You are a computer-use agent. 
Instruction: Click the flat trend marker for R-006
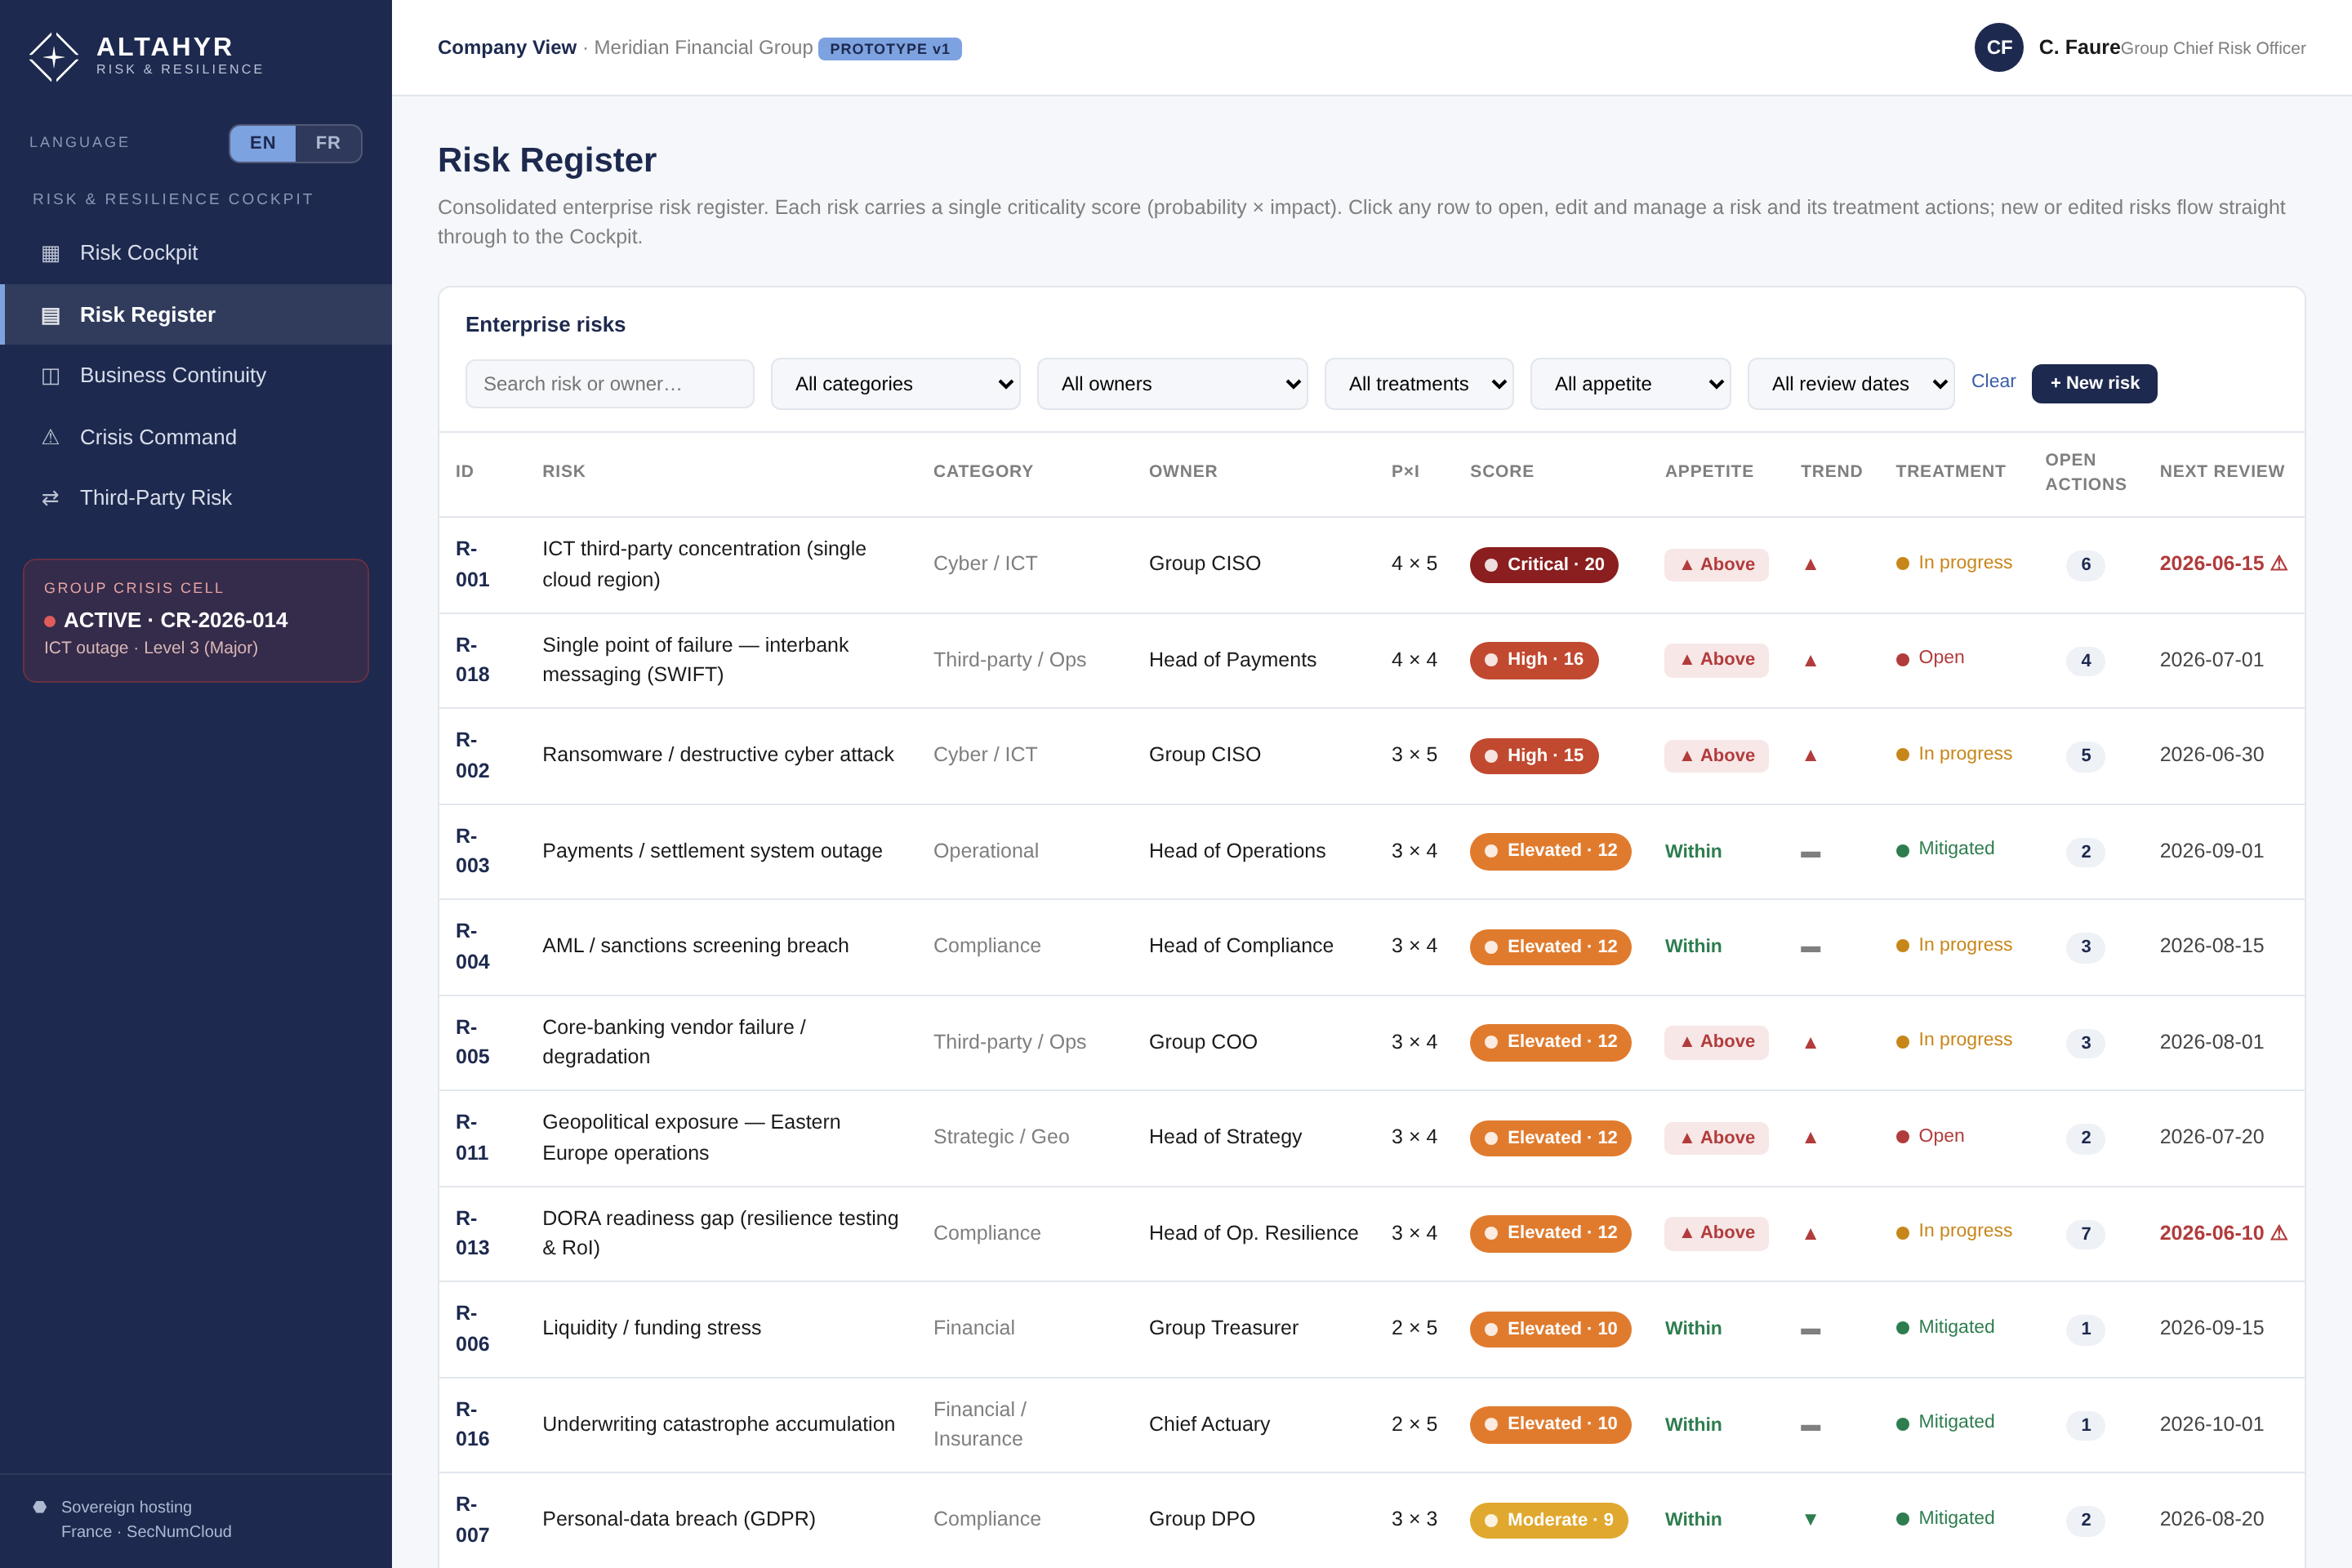pyautogui.click(x=1810, y=1331)
